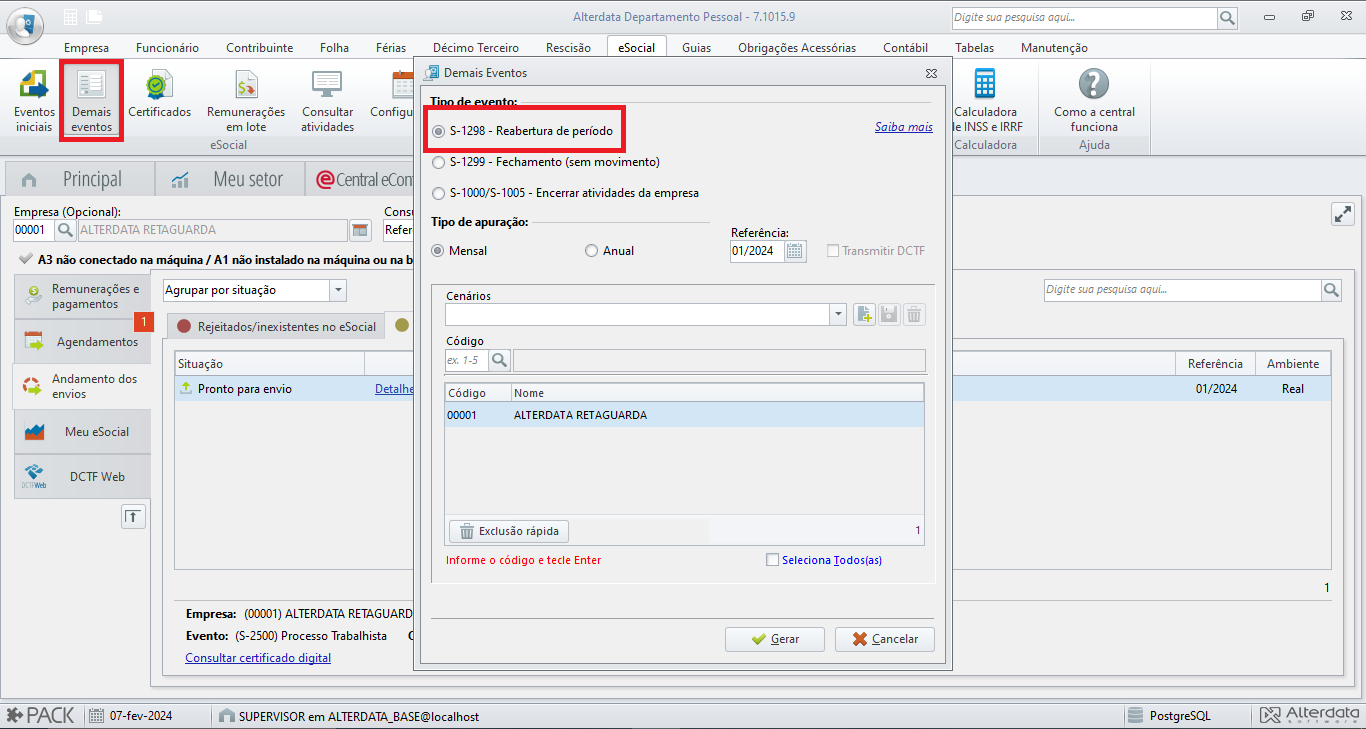
Task: Click the Código search magnifier in dialog
Action: [500, 360]
